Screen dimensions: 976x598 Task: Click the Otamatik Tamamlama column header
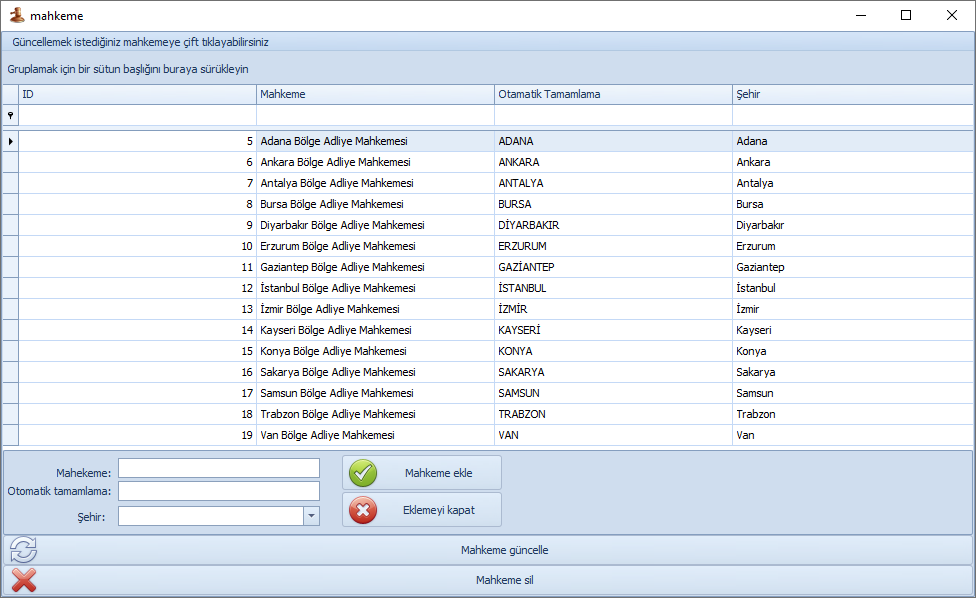(x=613, y=94)
